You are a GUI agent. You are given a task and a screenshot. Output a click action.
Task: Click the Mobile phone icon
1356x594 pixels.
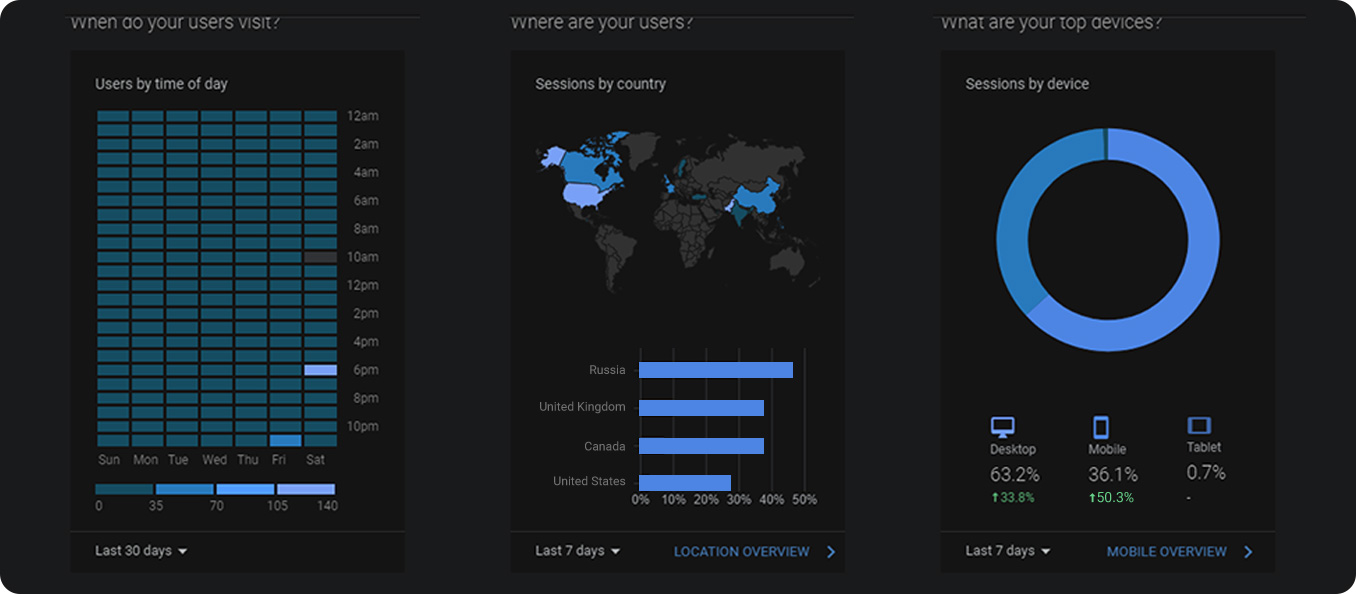pyautogui.click(x=1101, y=427)
